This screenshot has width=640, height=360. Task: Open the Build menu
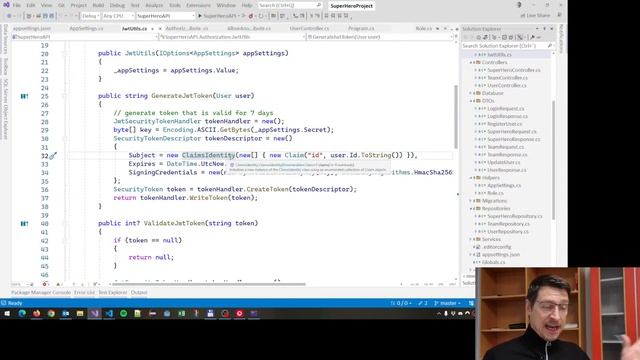tap(98, 5)
